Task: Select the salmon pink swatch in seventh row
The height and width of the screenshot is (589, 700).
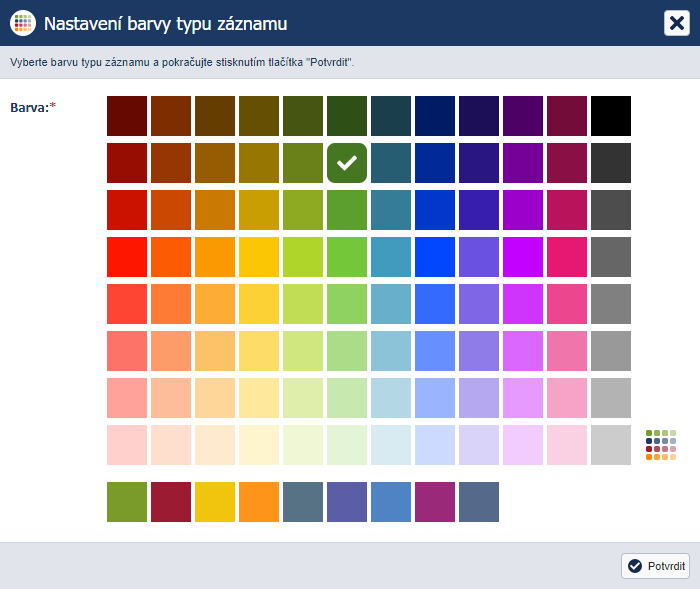Action: pos(127,398)
